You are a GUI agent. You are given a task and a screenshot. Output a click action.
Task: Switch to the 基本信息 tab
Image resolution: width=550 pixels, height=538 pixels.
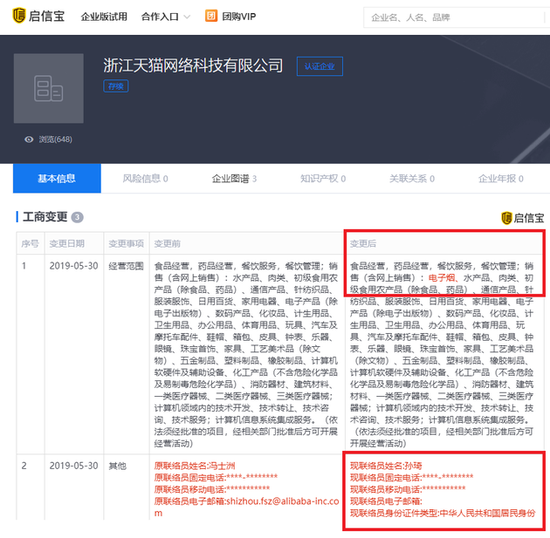(57, 179)
